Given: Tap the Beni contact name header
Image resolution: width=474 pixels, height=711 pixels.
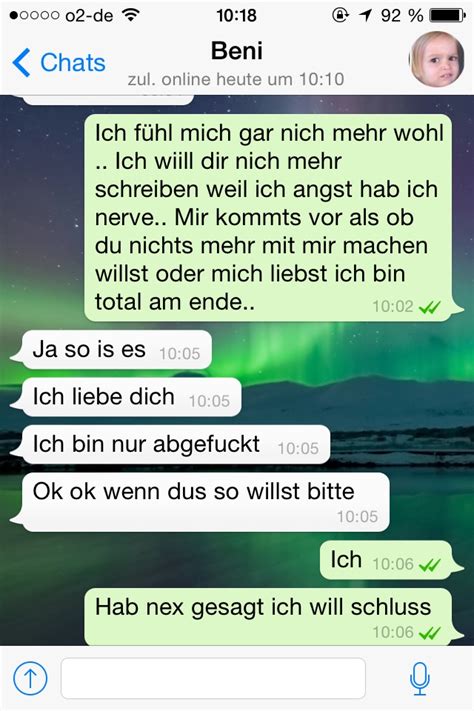Looking at the screenshot, I should (x=236, y=50).
